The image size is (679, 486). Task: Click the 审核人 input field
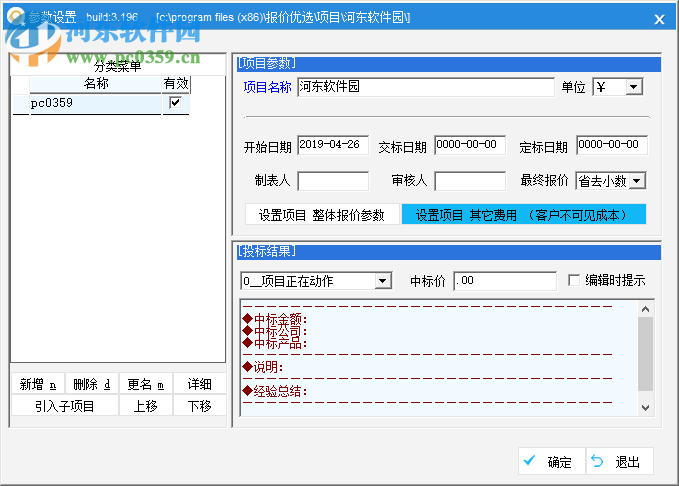pos(470,181)
